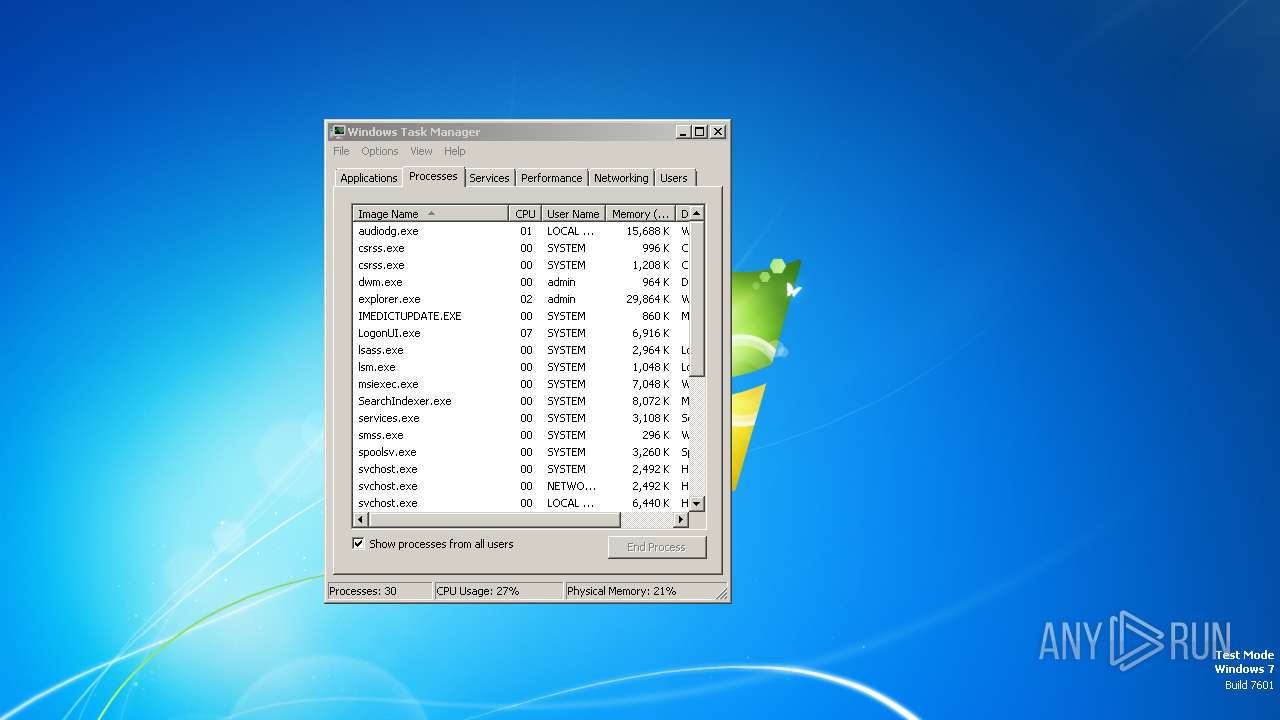Click the Processes: 30 status entry
The image size is (1280, 720).
[x=380, y=591]
